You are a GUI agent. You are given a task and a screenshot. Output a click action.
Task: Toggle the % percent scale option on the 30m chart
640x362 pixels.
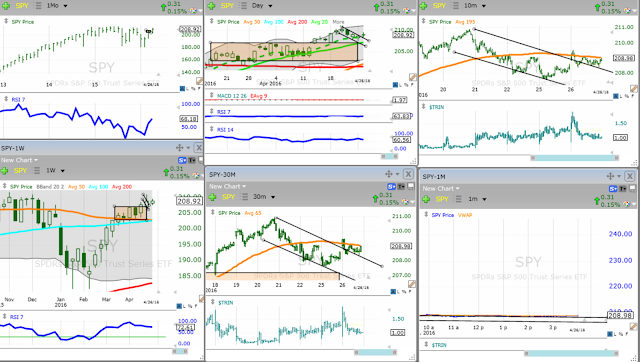[404, 291]
